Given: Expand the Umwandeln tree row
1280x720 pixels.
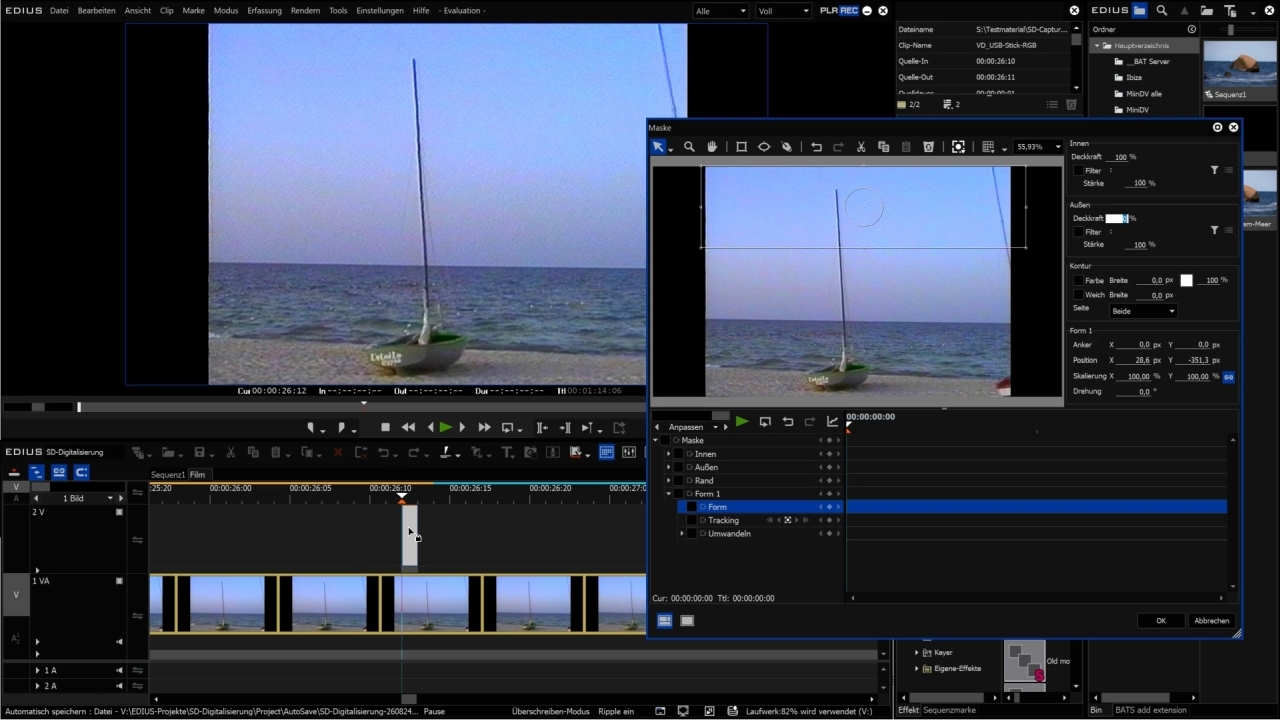Looking at the screenshot, I should [682, 534].
